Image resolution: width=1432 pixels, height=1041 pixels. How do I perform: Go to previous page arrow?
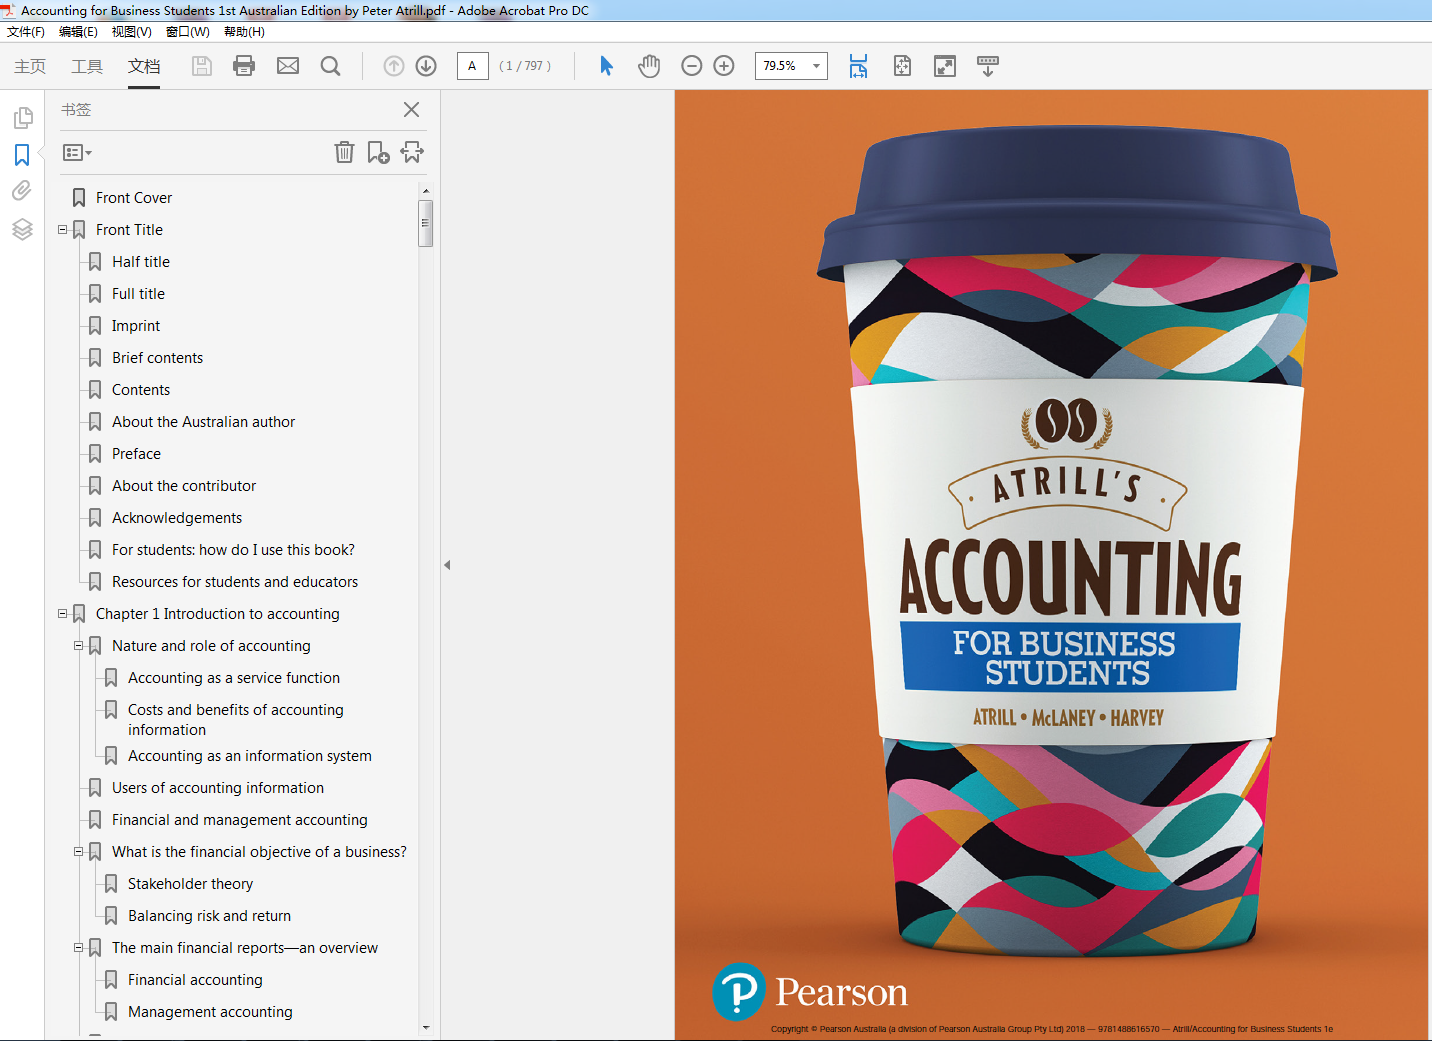click(x=394, y=66)
